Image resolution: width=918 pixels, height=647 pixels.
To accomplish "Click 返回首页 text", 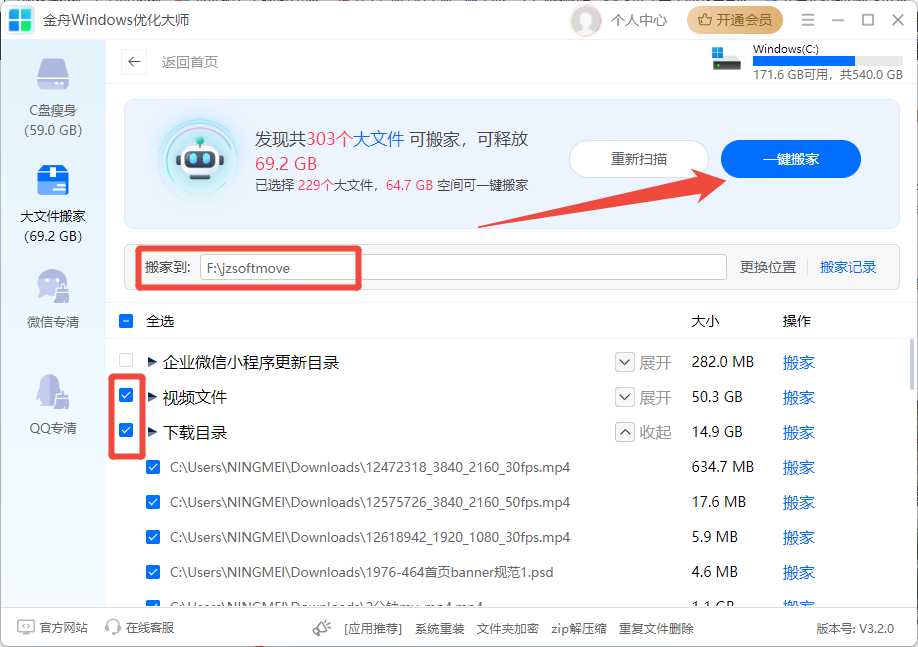I will pos(190,62).
